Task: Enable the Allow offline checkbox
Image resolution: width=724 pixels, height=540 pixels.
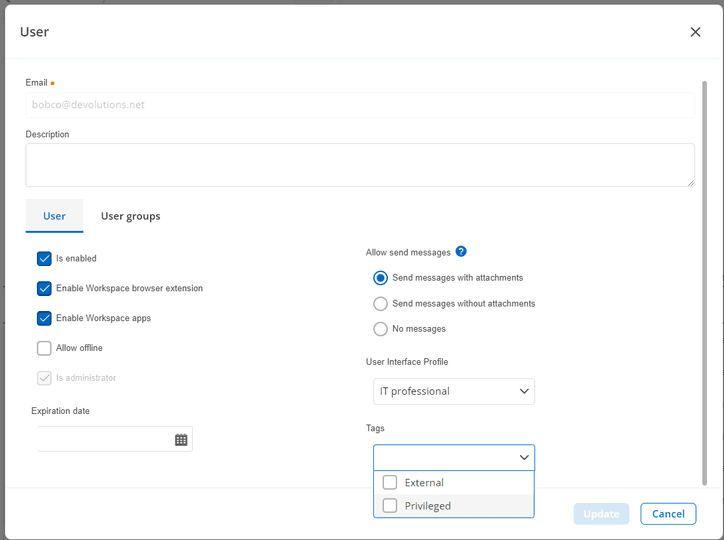Action: (44, 348)
